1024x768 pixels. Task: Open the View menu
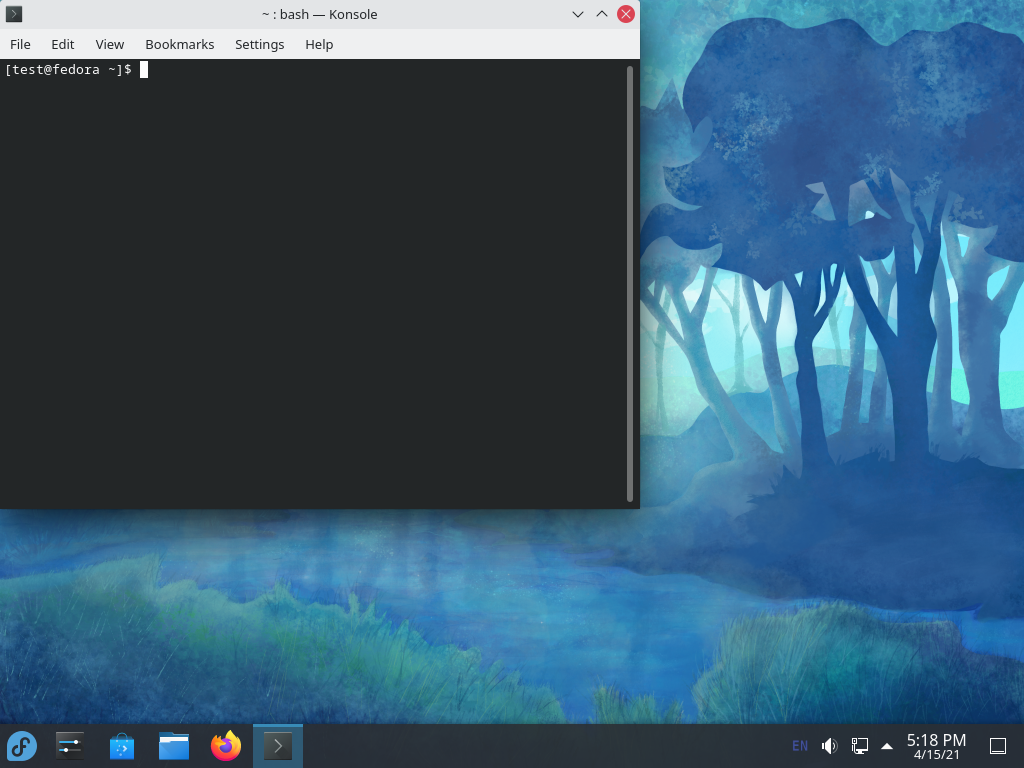pos(110,44)
